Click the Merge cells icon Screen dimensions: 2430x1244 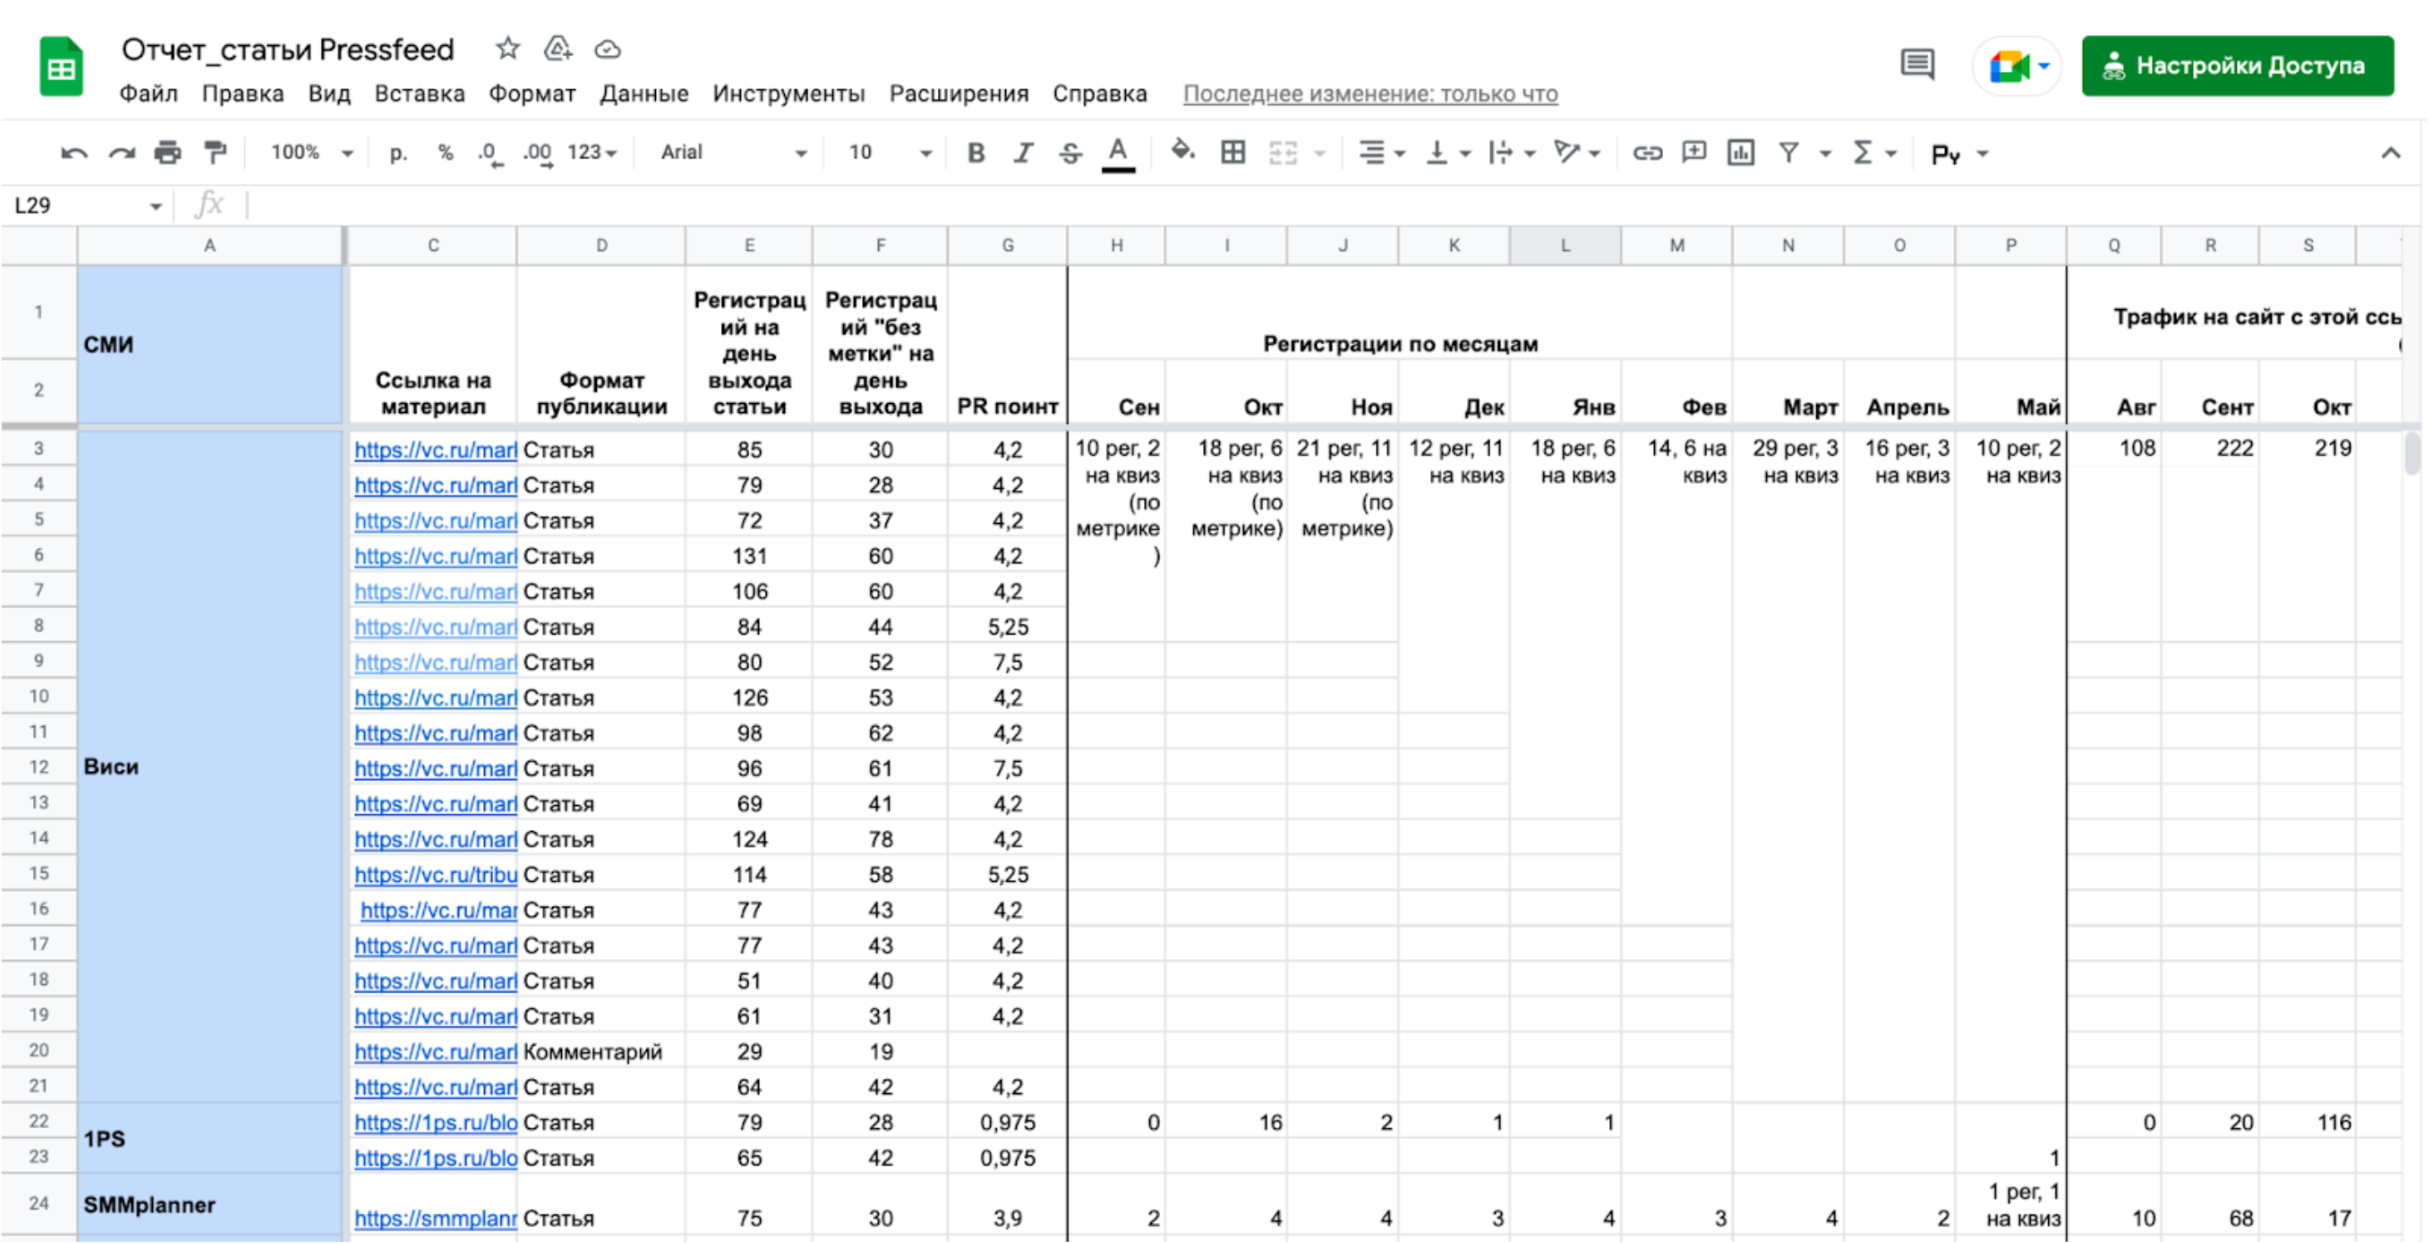pos(1282,153)
